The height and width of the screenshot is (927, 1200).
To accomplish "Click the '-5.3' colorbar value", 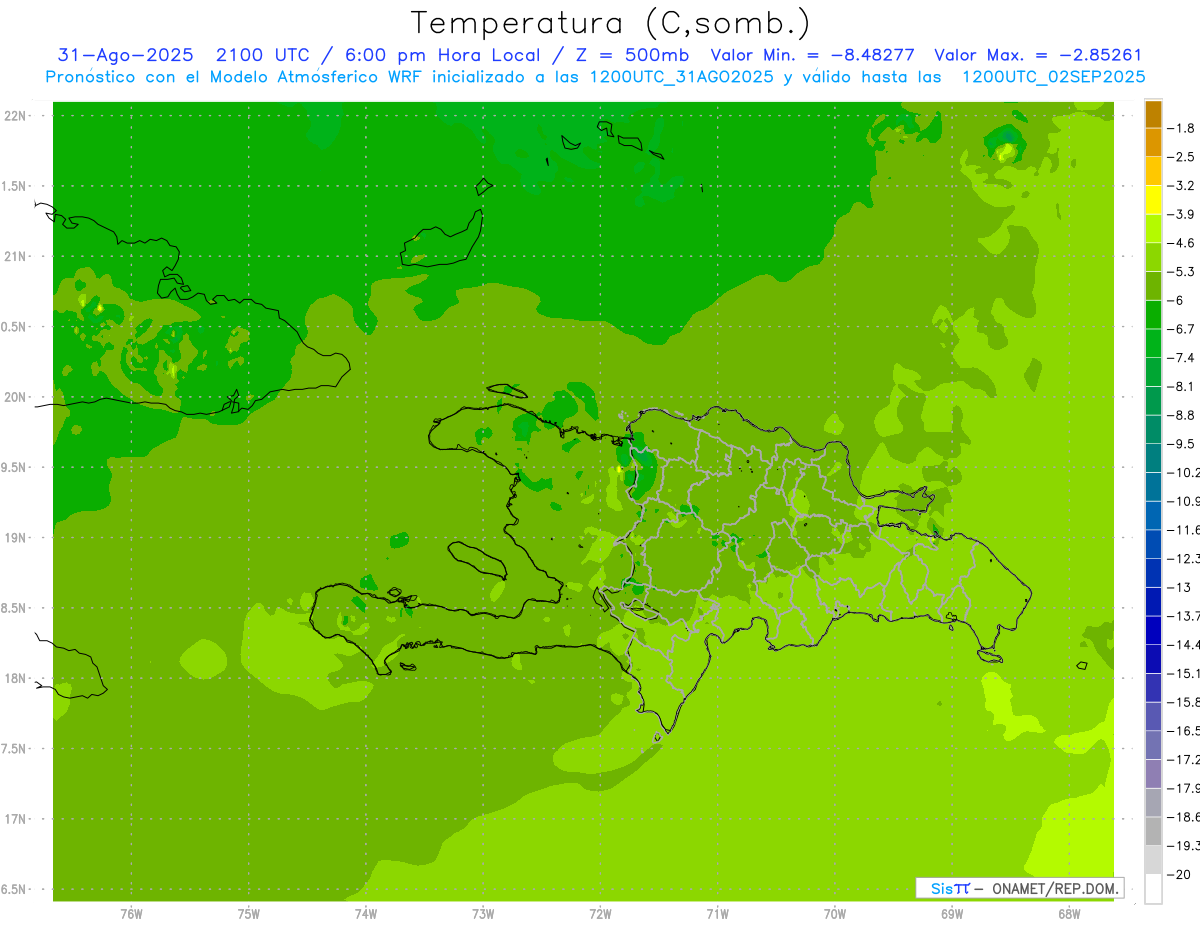I will (1181, 271).
